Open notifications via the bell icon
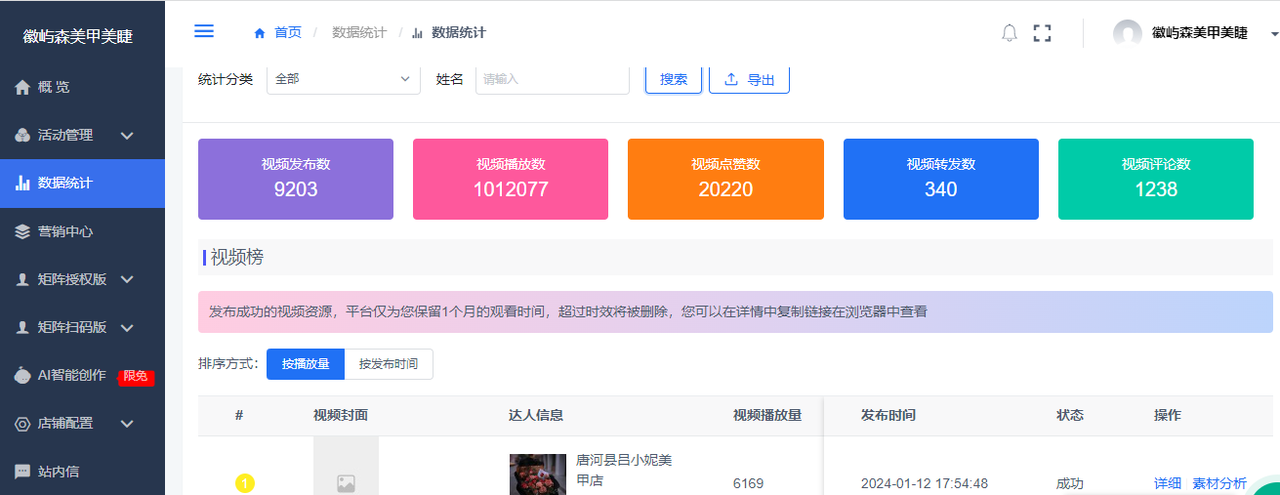Viewport: 1280px width, 495px height. coord(1009,33)
